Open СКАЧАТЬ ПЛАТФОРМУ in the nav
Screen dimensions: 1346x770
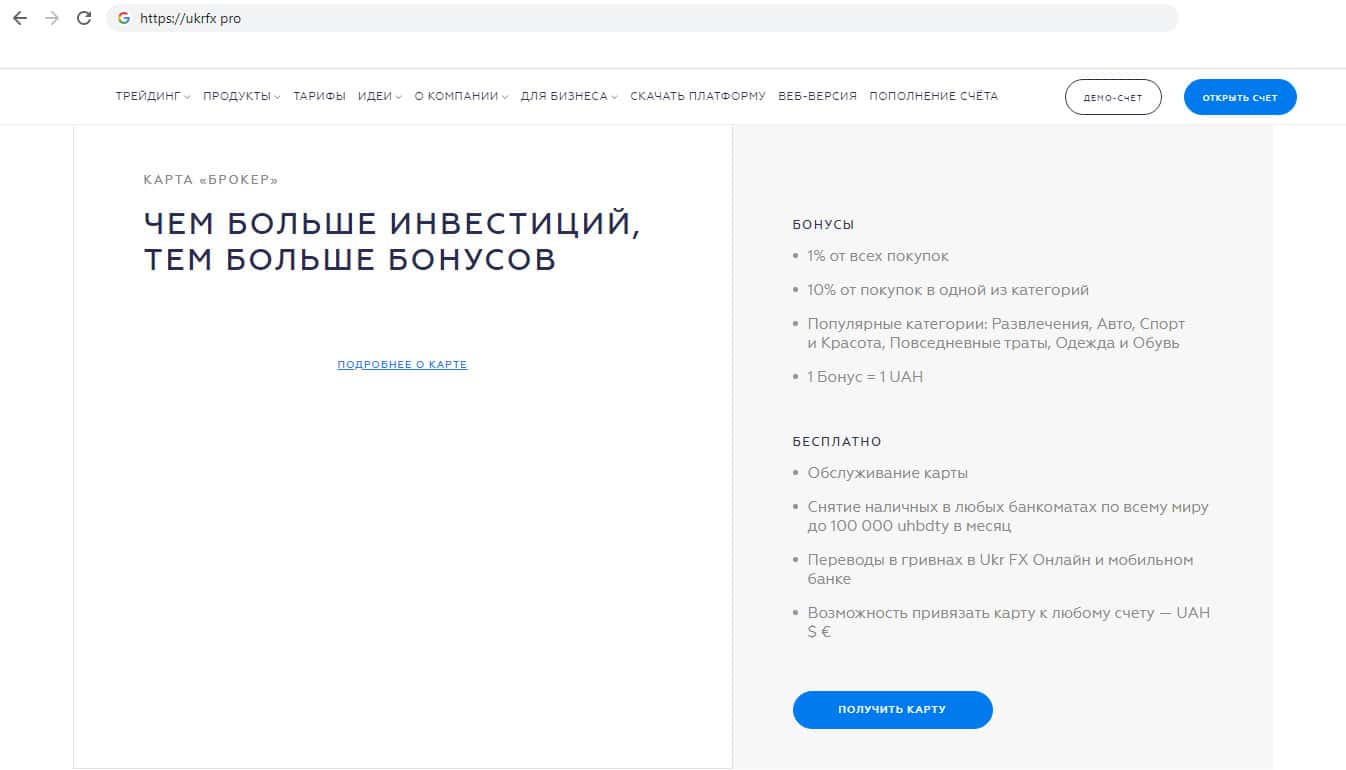(698, 96)
